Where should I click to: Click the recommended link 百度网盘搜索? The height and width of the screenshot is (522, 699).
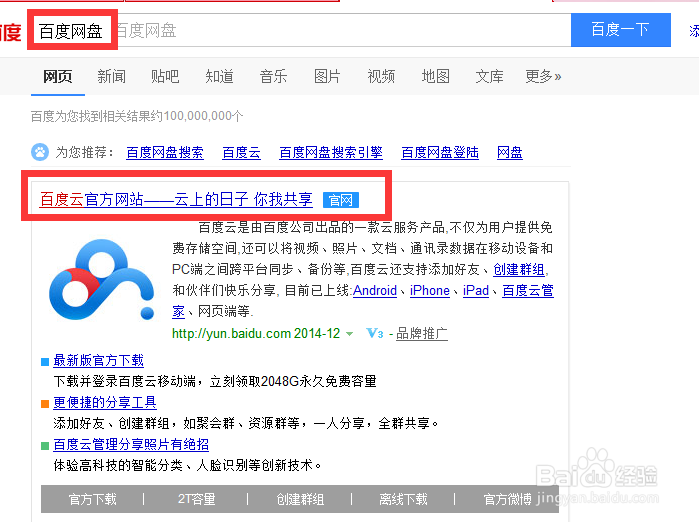click(x=165, y=152)
